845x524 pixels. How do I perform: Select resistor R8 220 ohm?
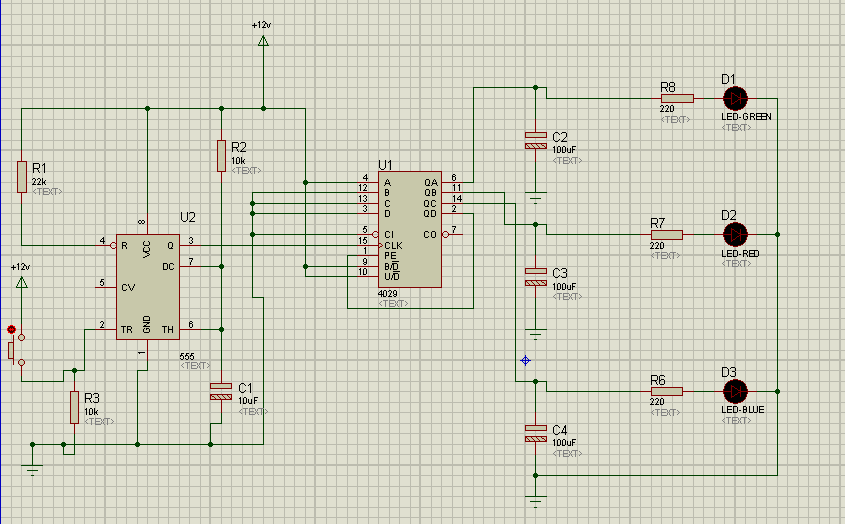coord(668,98)
